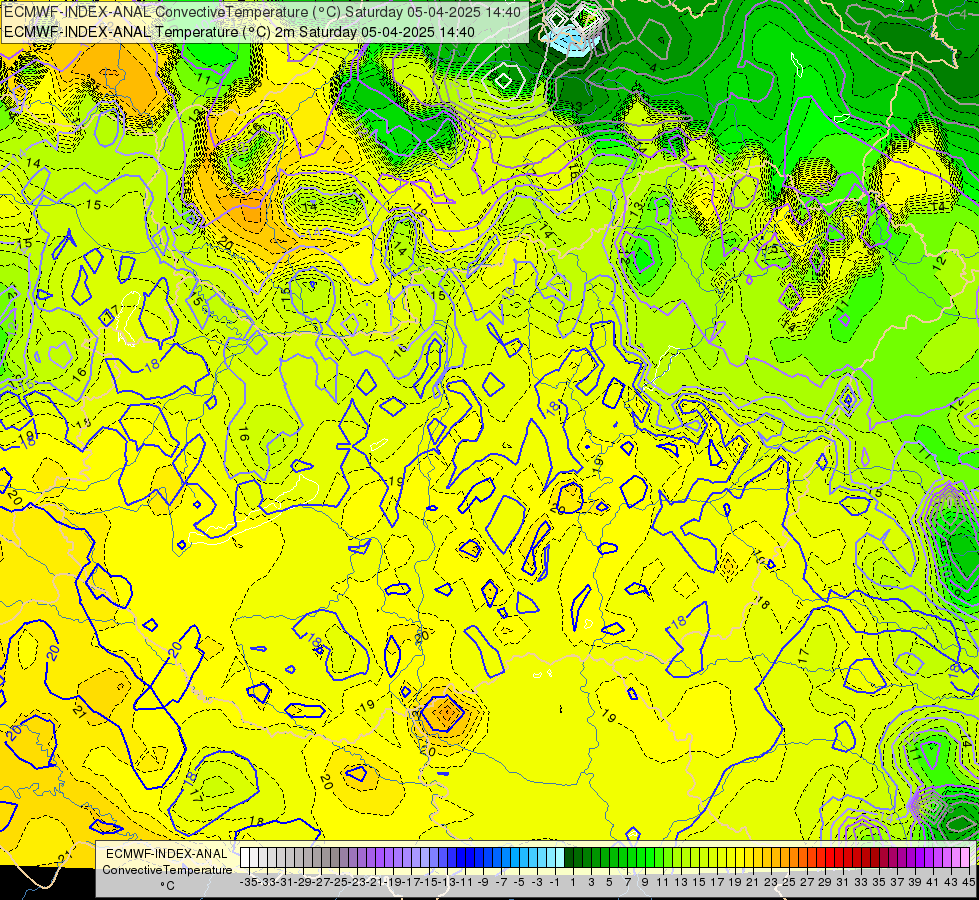Pick the bright green swatch above legend 9
The height and width of the screenshot is (900, 979).
tap(641, 858)
